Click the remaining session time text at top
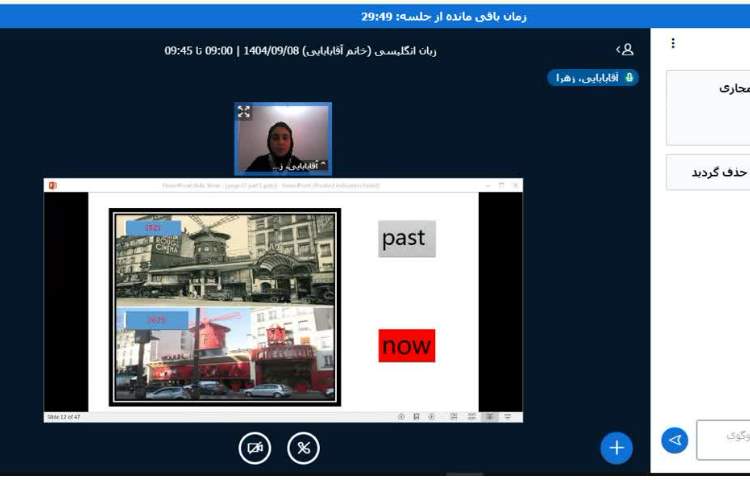Viewport: 750px width, 480px height. [443, 17]
